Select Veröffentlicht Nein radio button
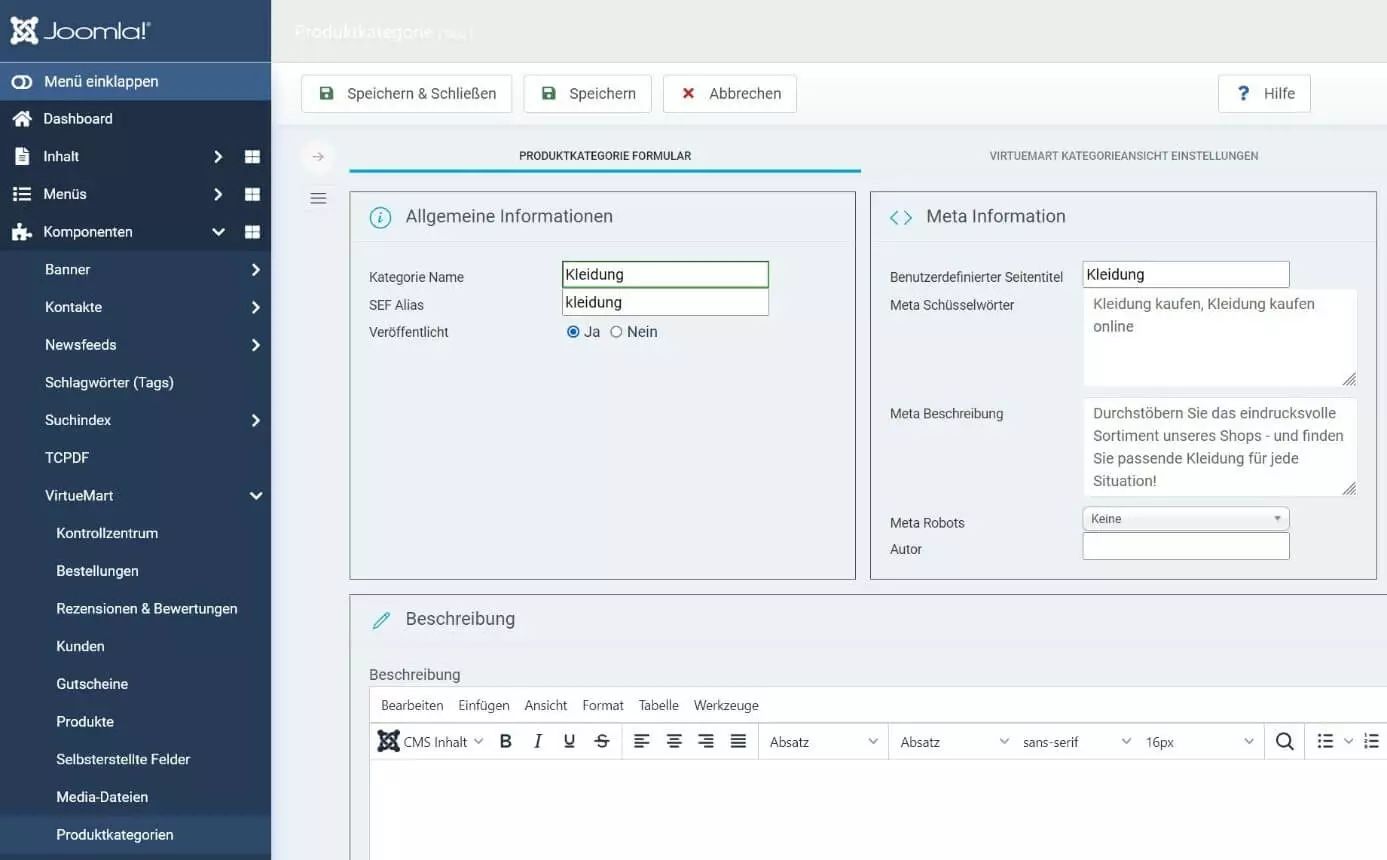Screen dimensions: 1387x860 coord(616,332)
